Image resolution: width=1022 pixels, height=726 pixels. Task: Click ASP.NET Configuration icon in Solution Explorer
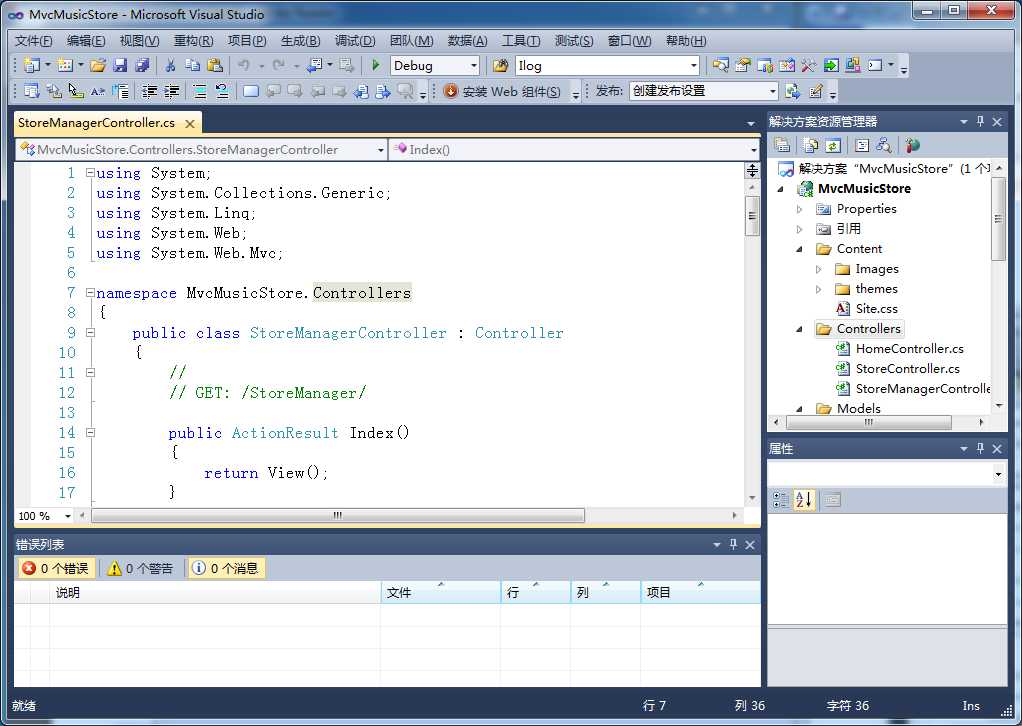pos(912,145)
